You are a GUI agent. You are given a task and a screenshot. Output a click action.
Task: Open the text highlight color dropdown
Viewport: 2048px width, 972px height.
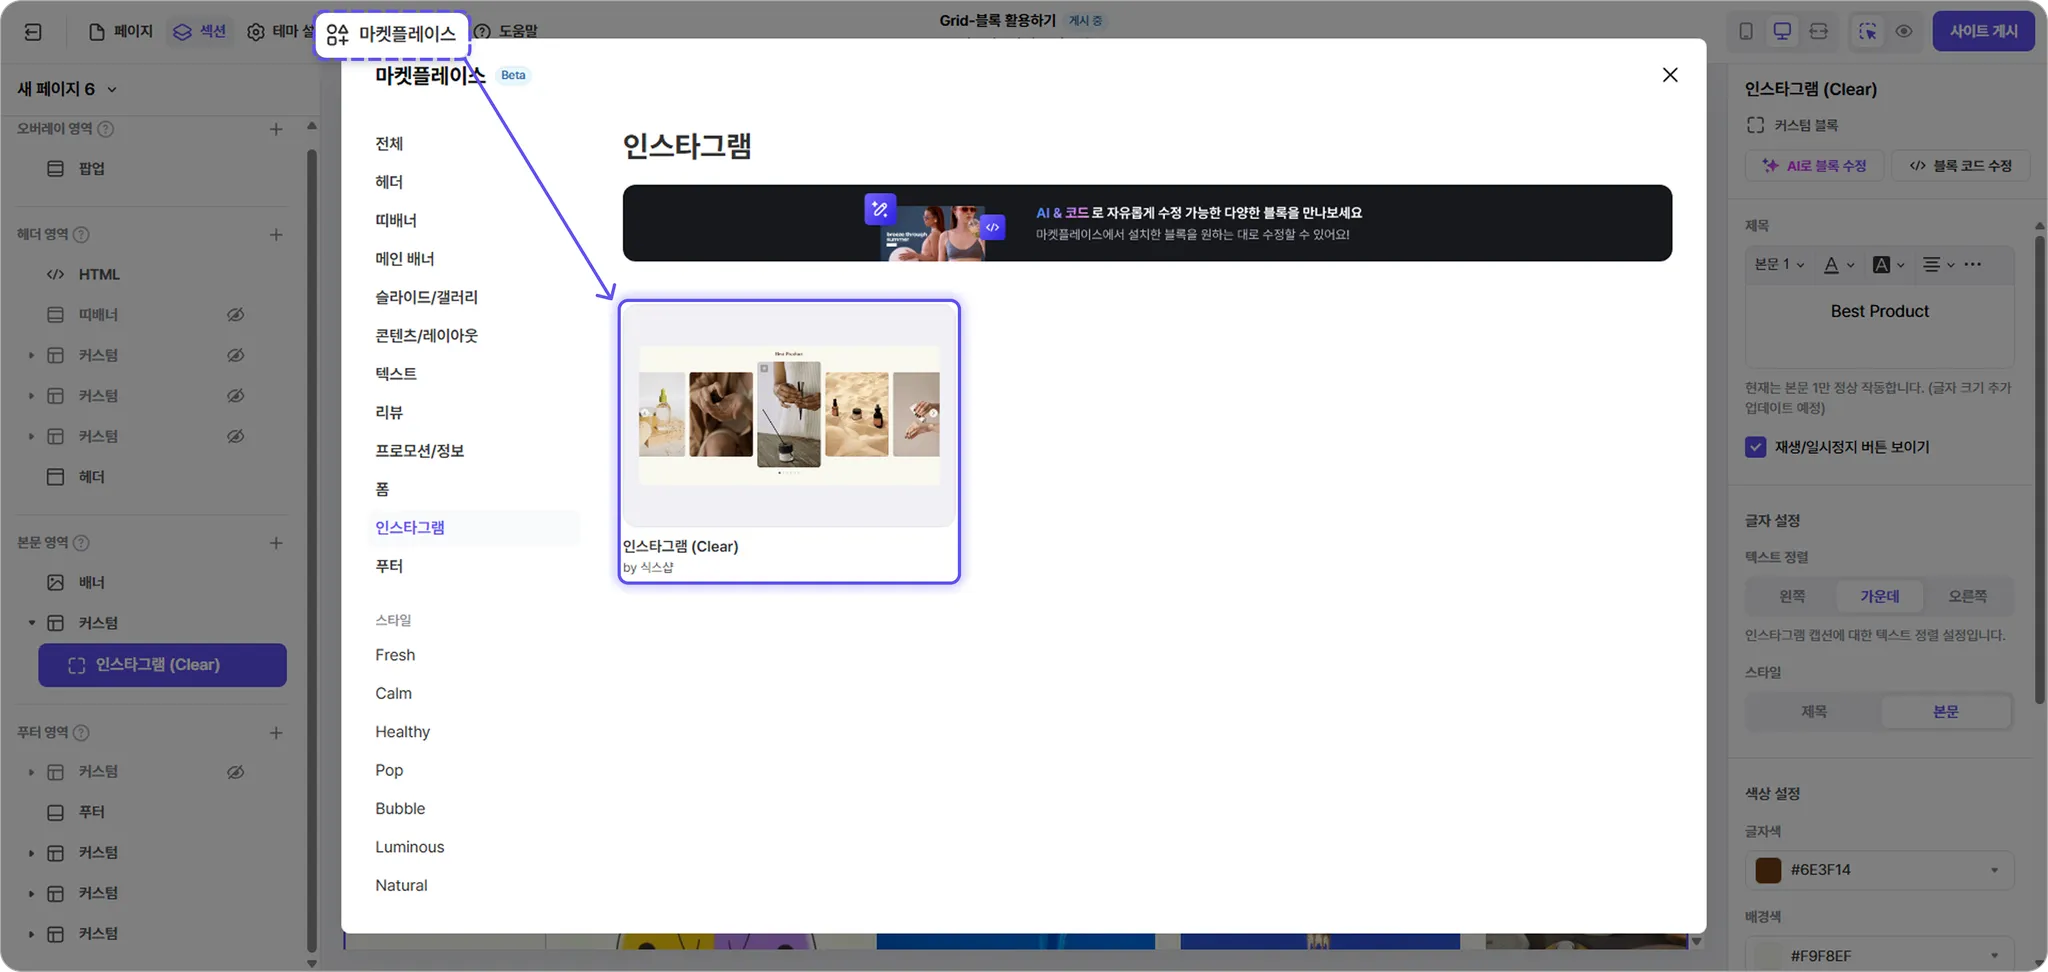click(x=1889, y=265)
